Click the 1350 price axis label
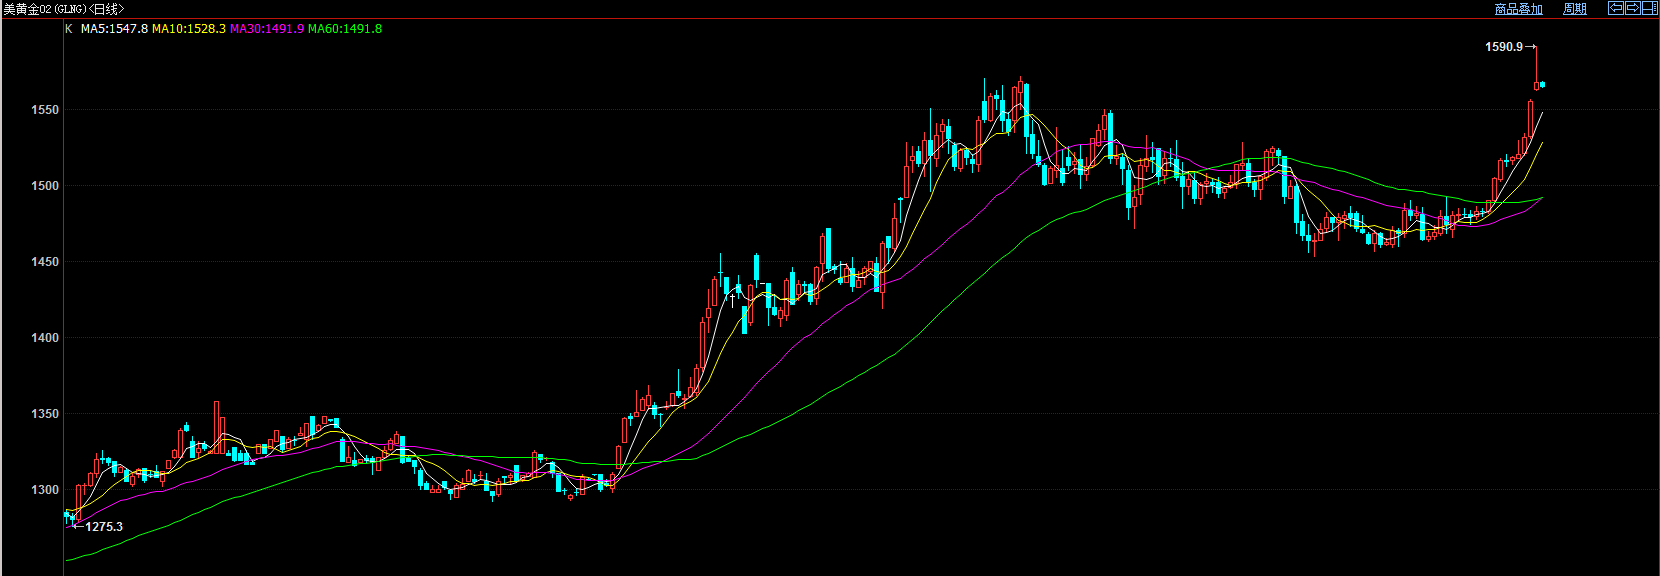Viewport: 1660px width, 576px height. point(45,414)
